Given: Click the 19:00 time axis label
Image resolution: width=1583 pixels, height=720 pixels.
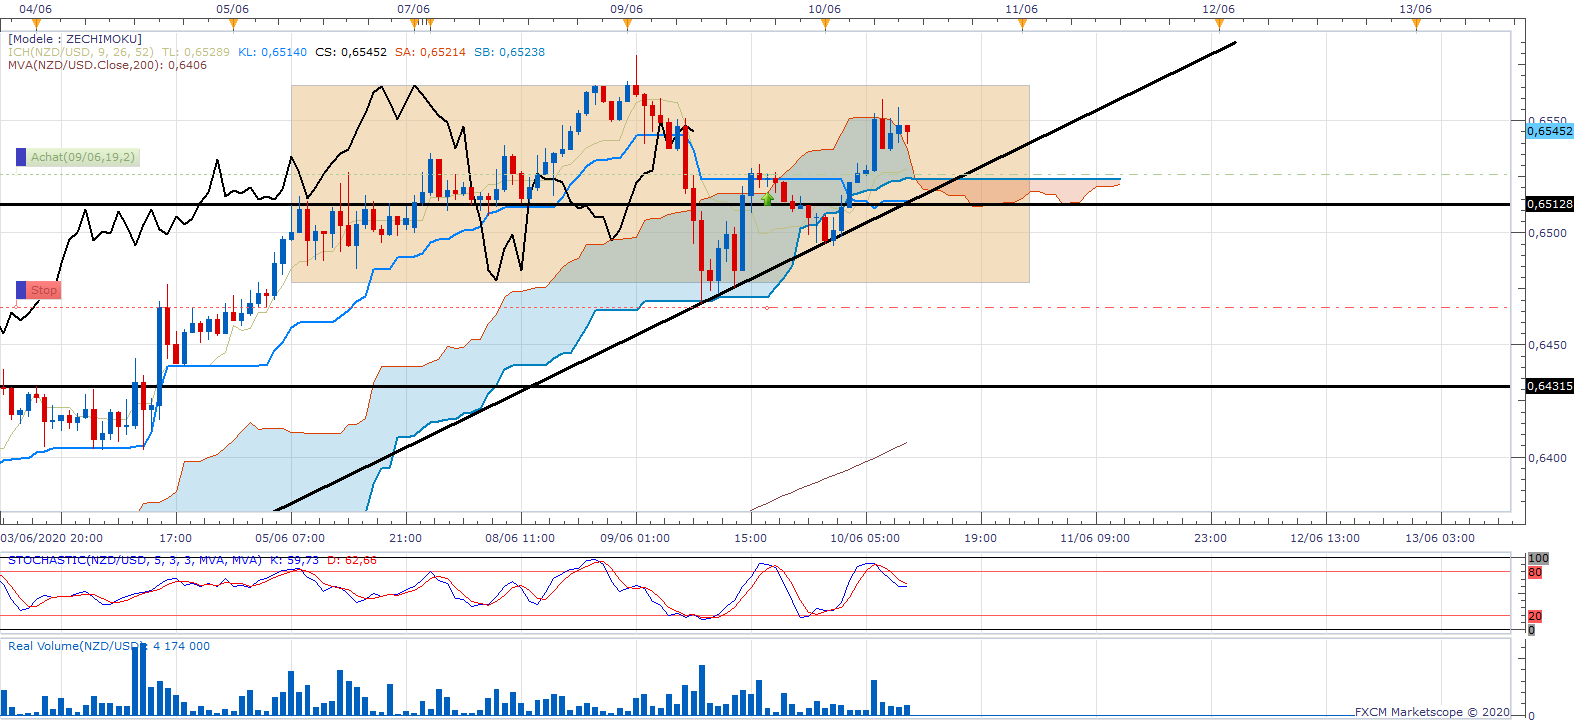Looking at the screenshot, I should click(981, 538).
